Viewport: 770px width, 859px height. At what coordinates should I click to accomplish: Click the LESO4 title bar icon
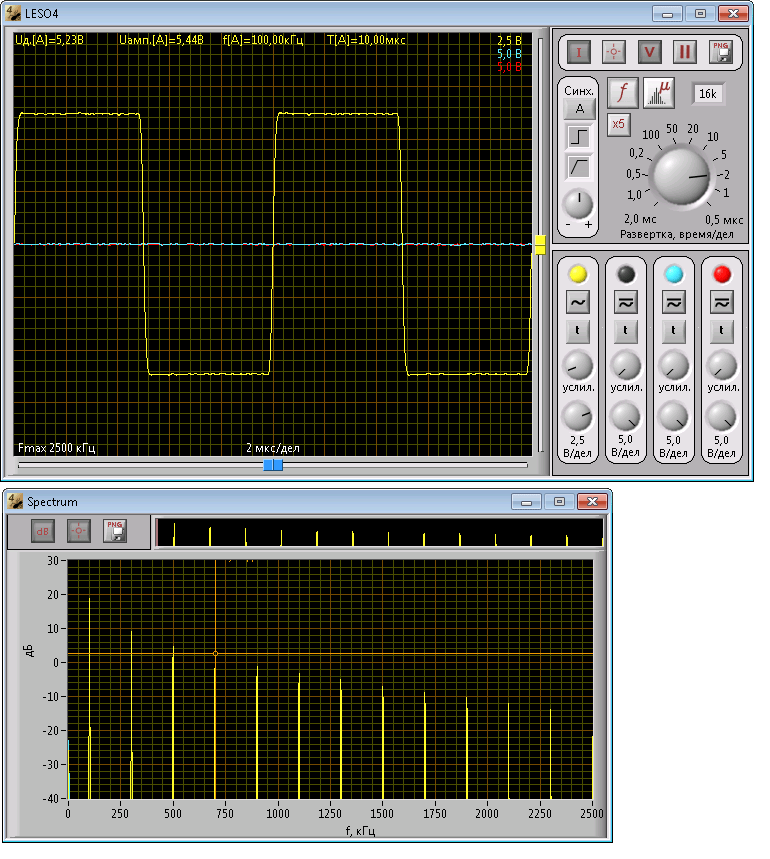(x=13, y=13)
